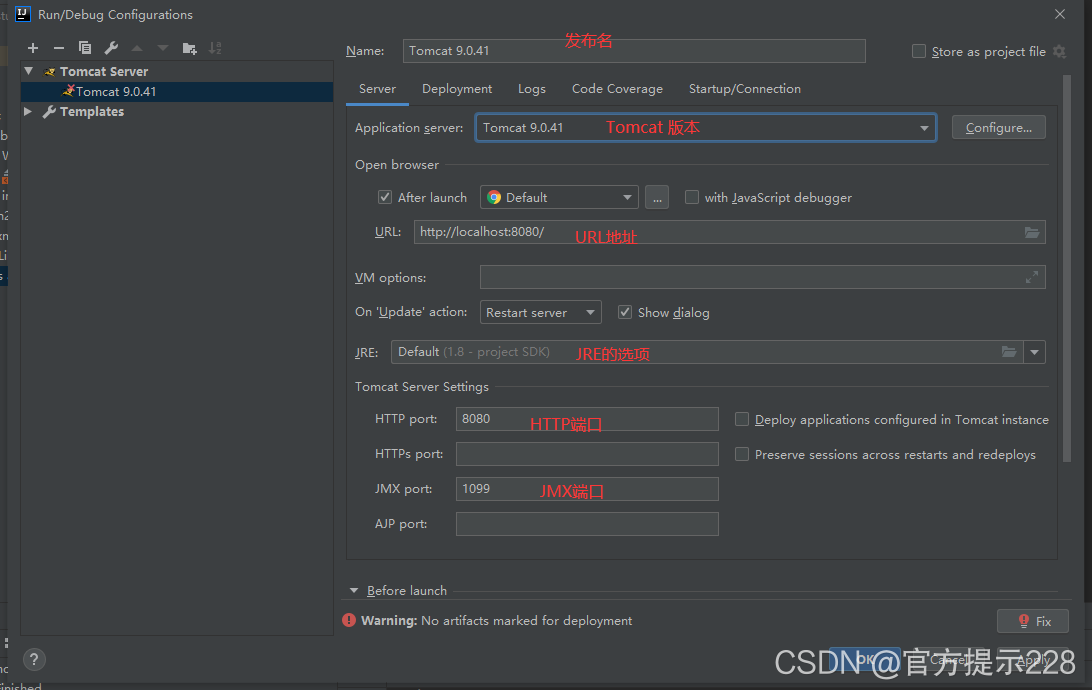Enable Deploy applications configured in Tomcat instance
This screenshot has width=1092, height=690.
point(742,419)
